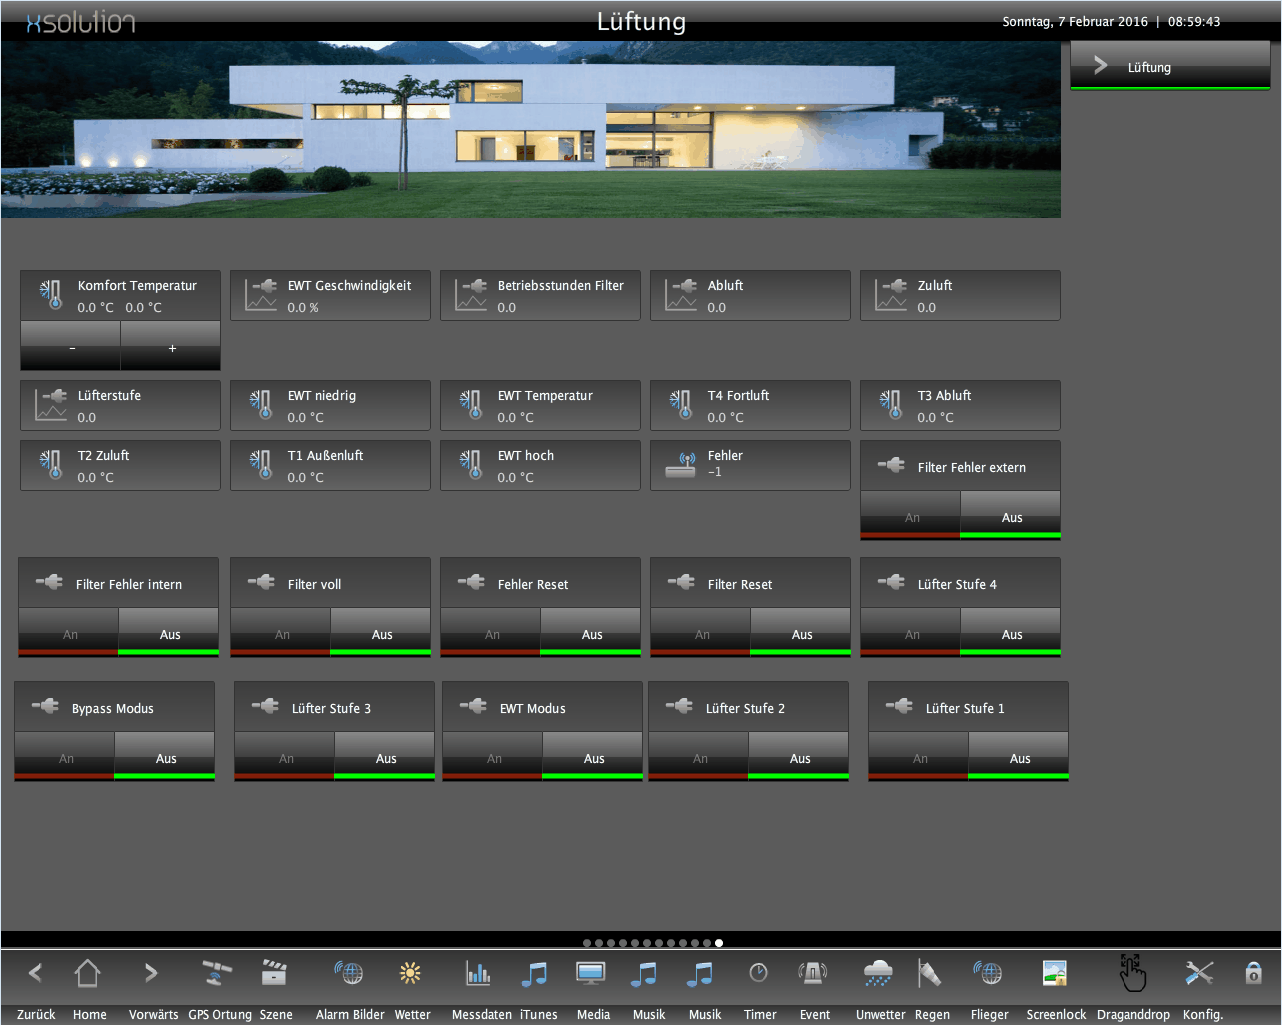Screen dimensions: 1282x1025
Task: Open the GPS Ortung icon
Action: click(216, 973)
